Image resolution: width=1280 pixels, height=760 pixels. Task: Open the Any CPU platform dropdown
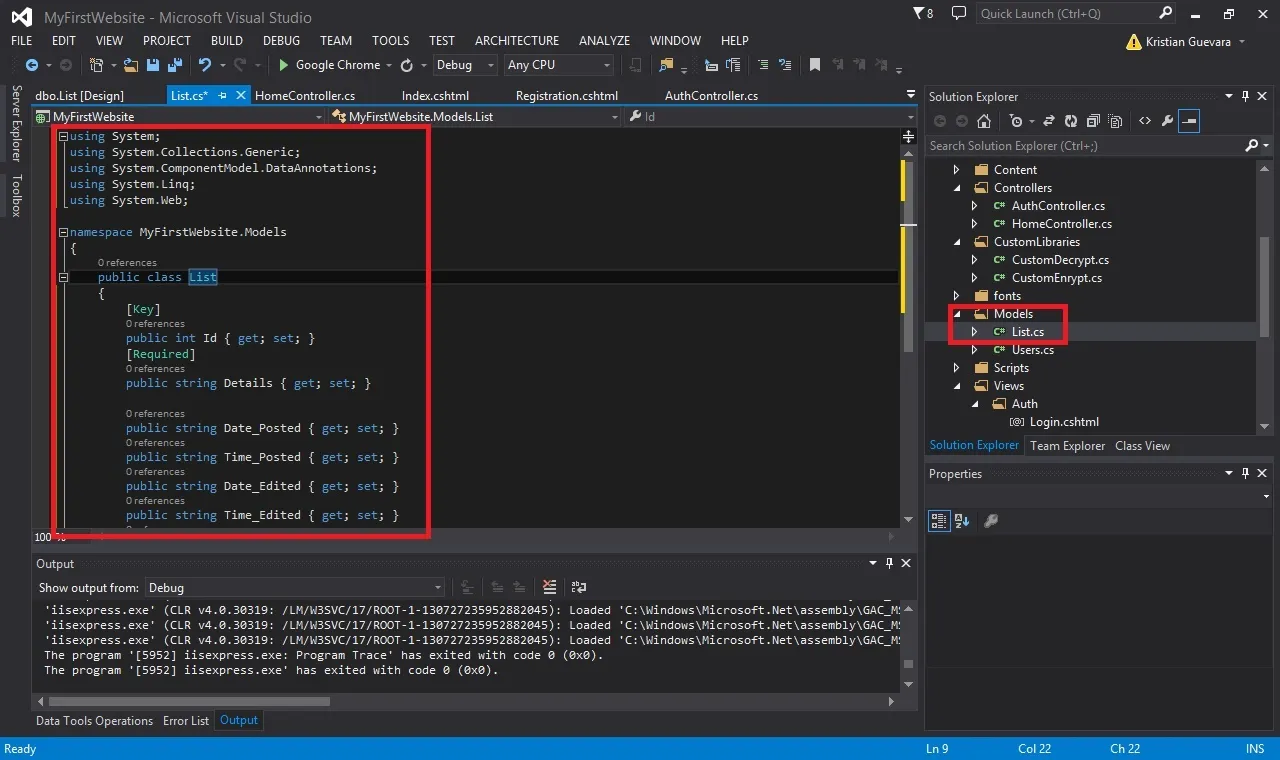point(559,65)
